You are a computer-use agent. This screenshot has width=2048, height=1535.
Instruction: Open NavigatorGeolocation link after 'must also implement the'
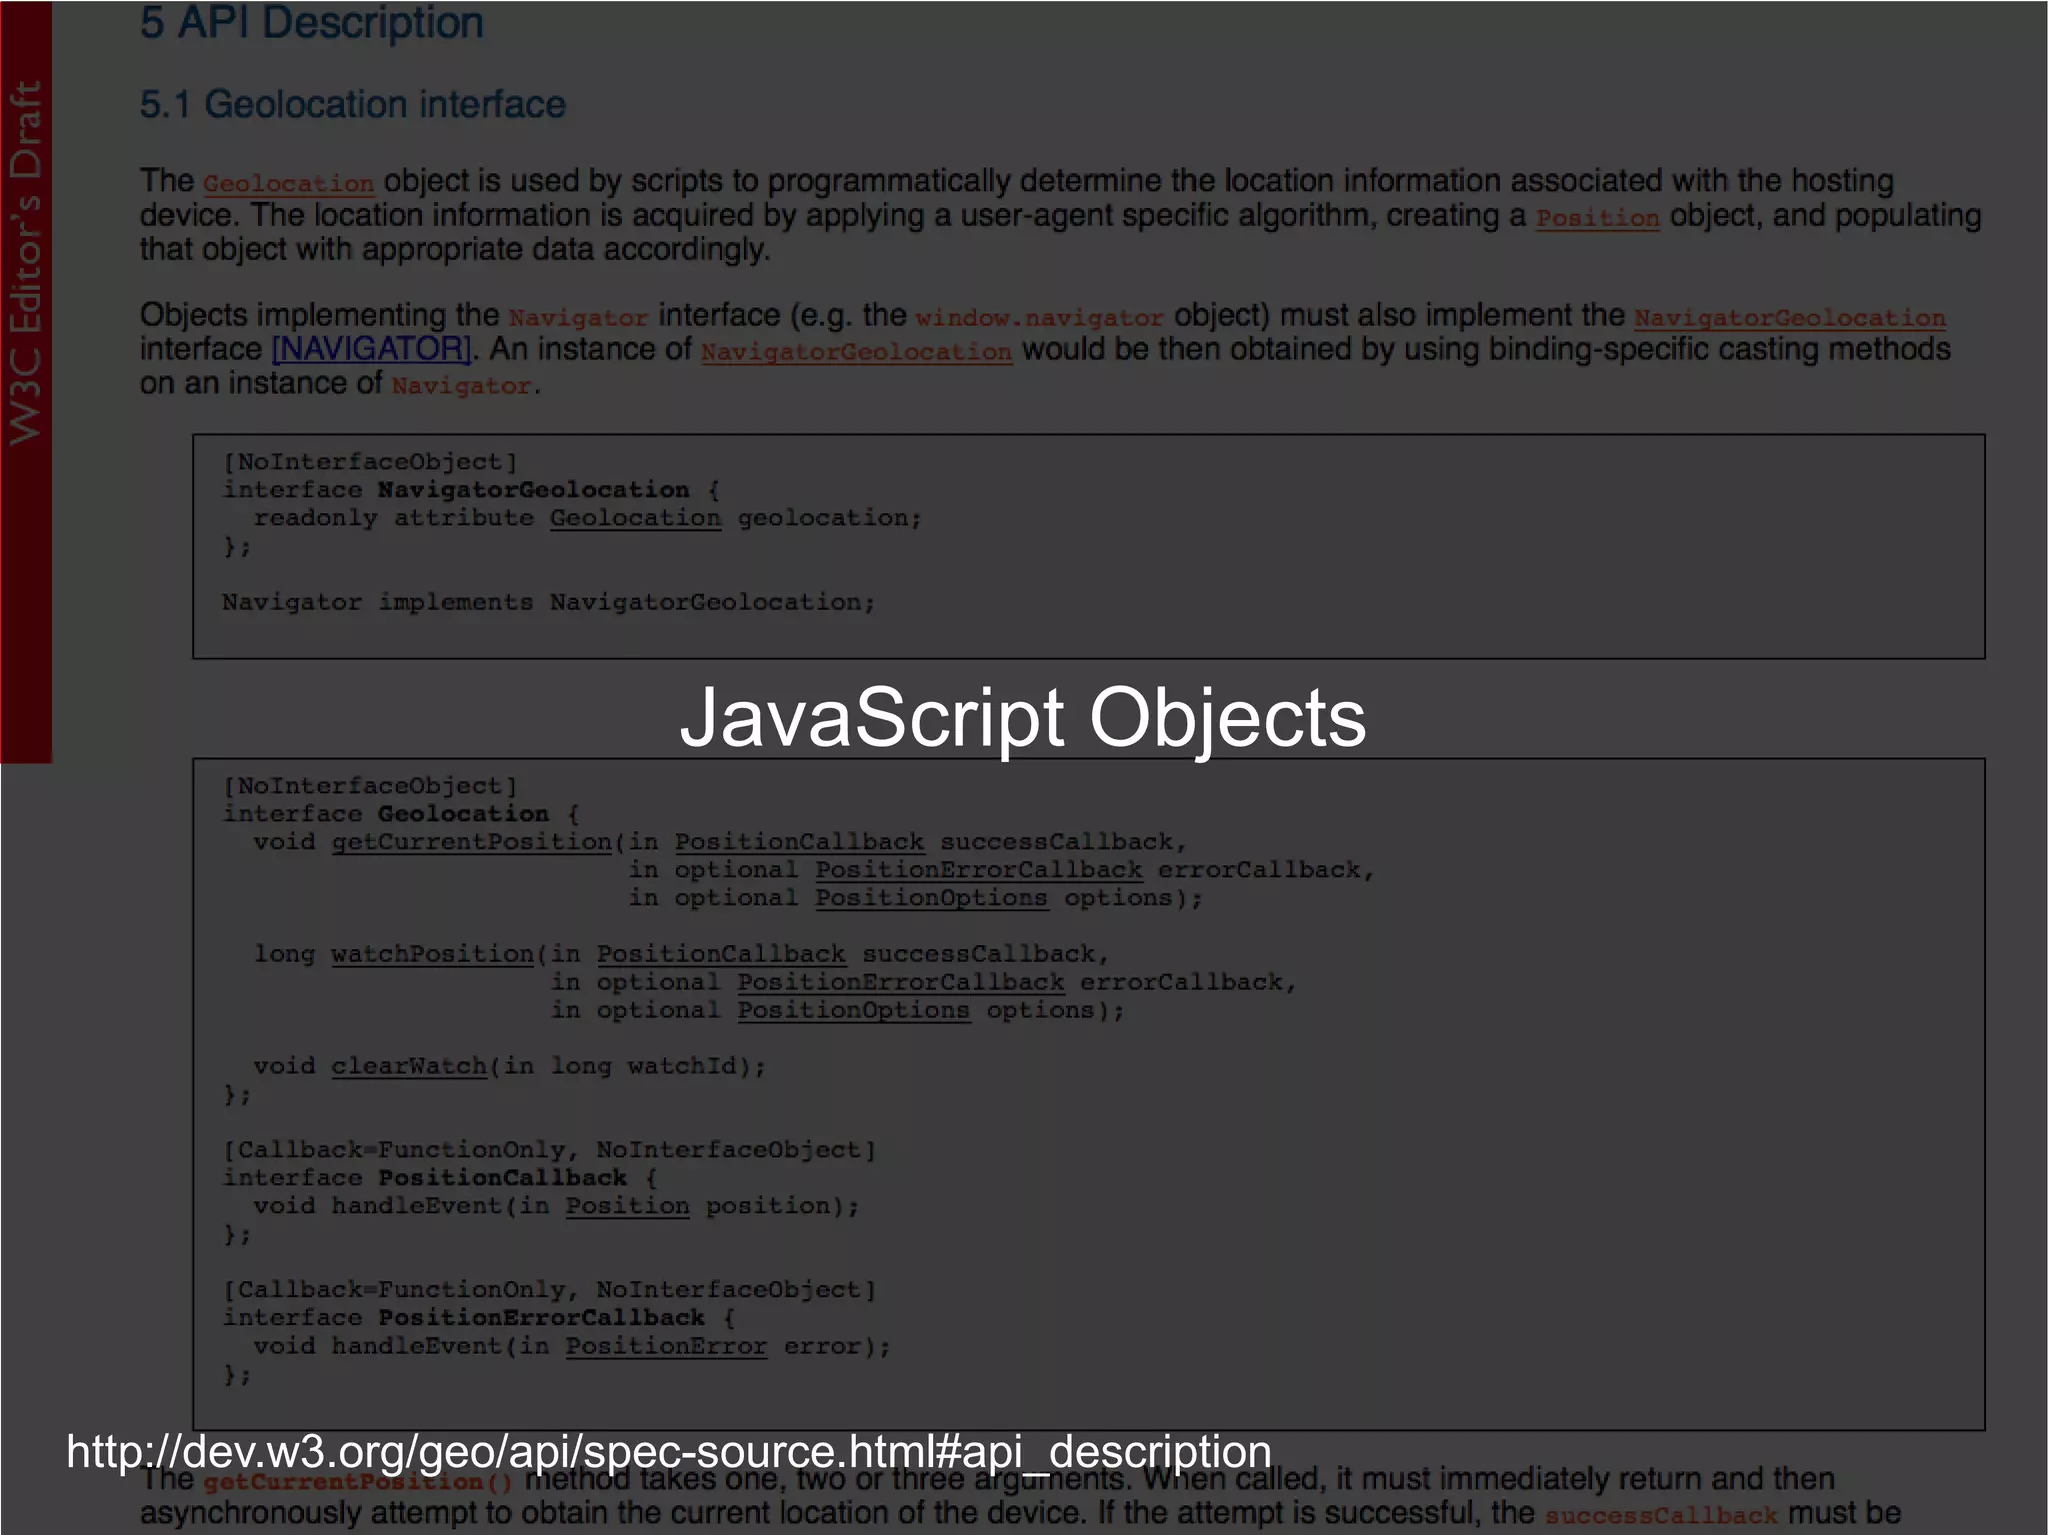(1790, 318)
